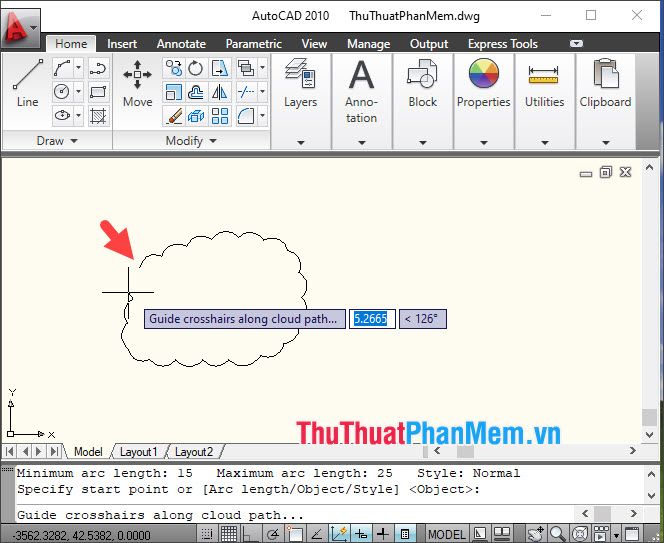Select the Polyline tool
664x543 pixels.
98,68
